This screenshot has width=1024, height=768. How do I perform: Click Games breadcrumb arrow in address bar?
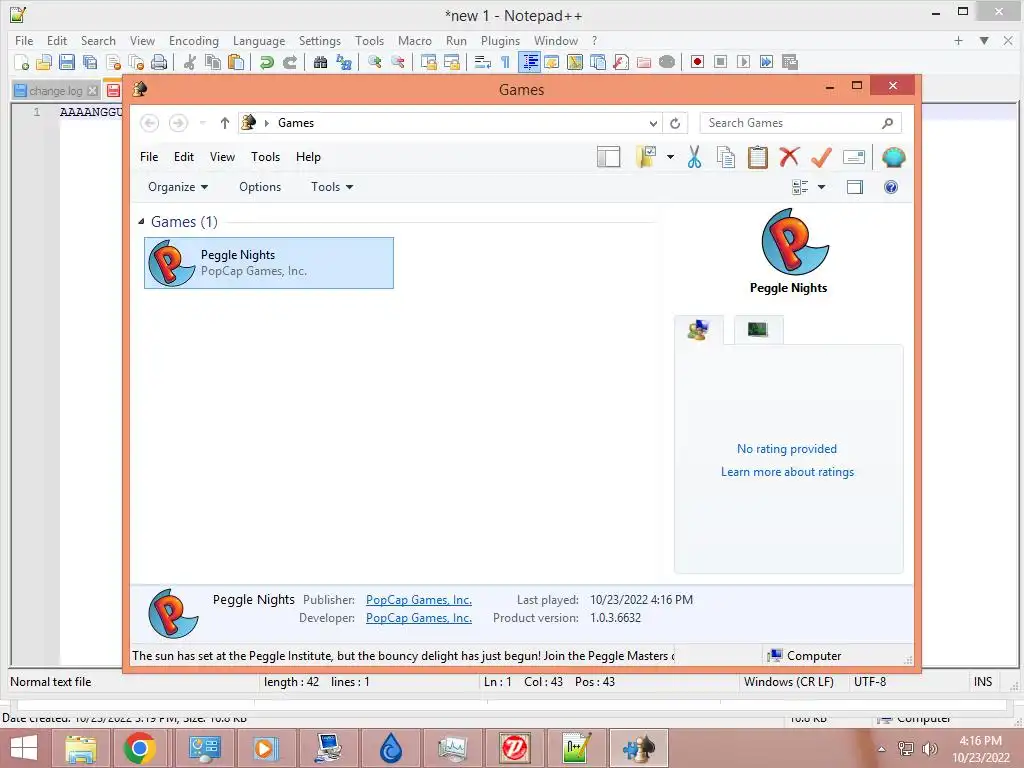click(x=266, y=123)
